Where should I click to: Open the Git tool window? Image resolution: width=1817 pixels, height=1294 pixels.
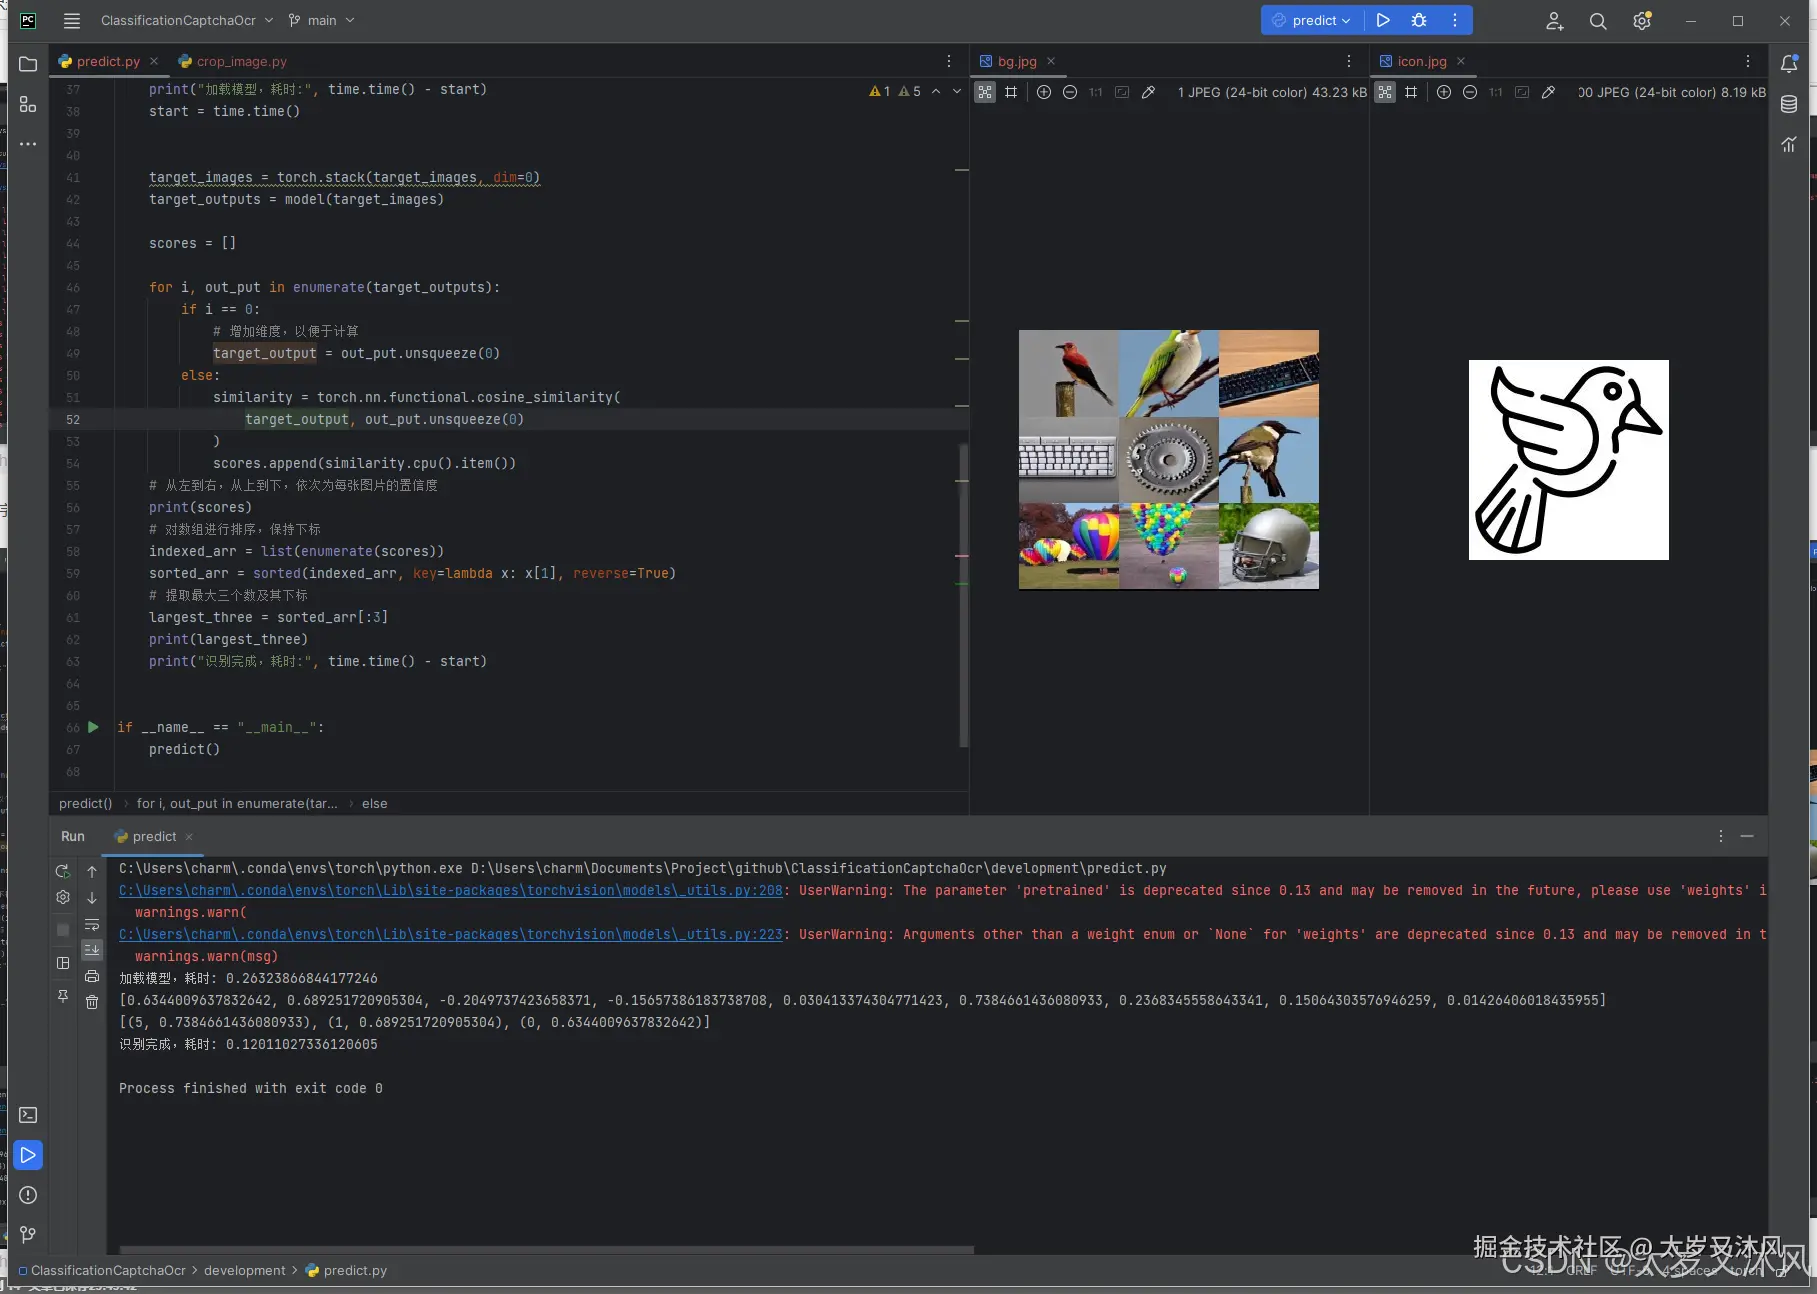pos(28,1235)
